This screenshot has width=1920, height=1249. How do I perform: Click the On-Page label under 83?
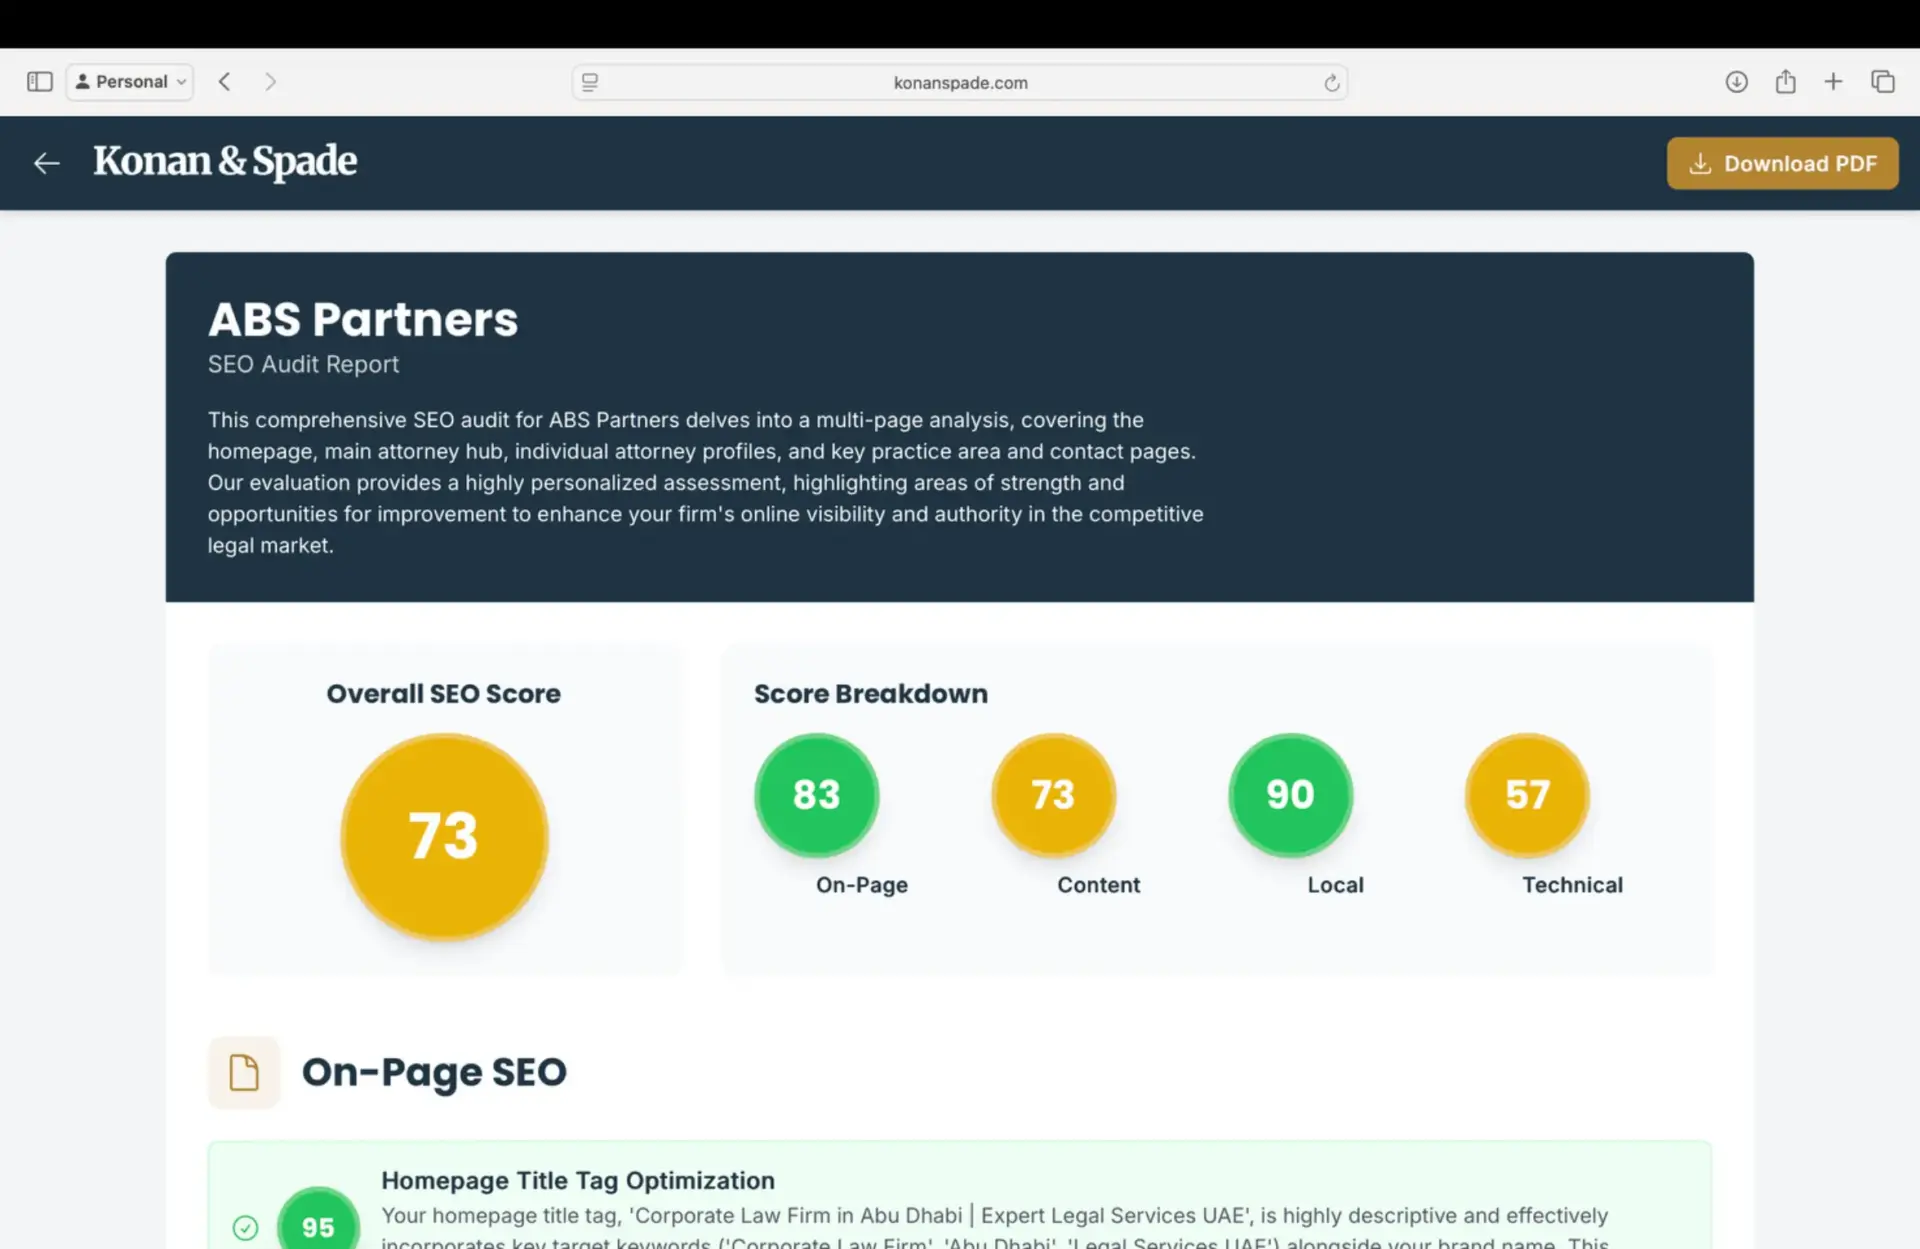pos(862,885)
